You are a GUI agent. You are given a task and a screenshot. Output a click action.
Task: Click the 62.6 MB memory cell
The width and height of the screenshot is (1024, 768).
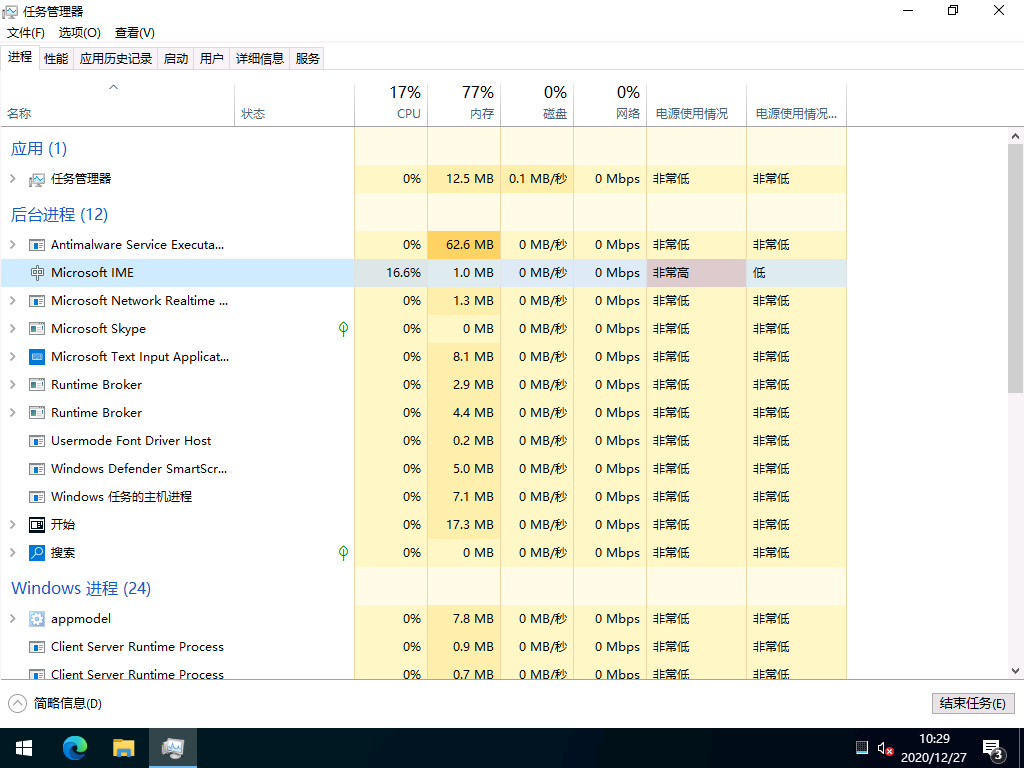pyautogui.click(x=464, y=245)
